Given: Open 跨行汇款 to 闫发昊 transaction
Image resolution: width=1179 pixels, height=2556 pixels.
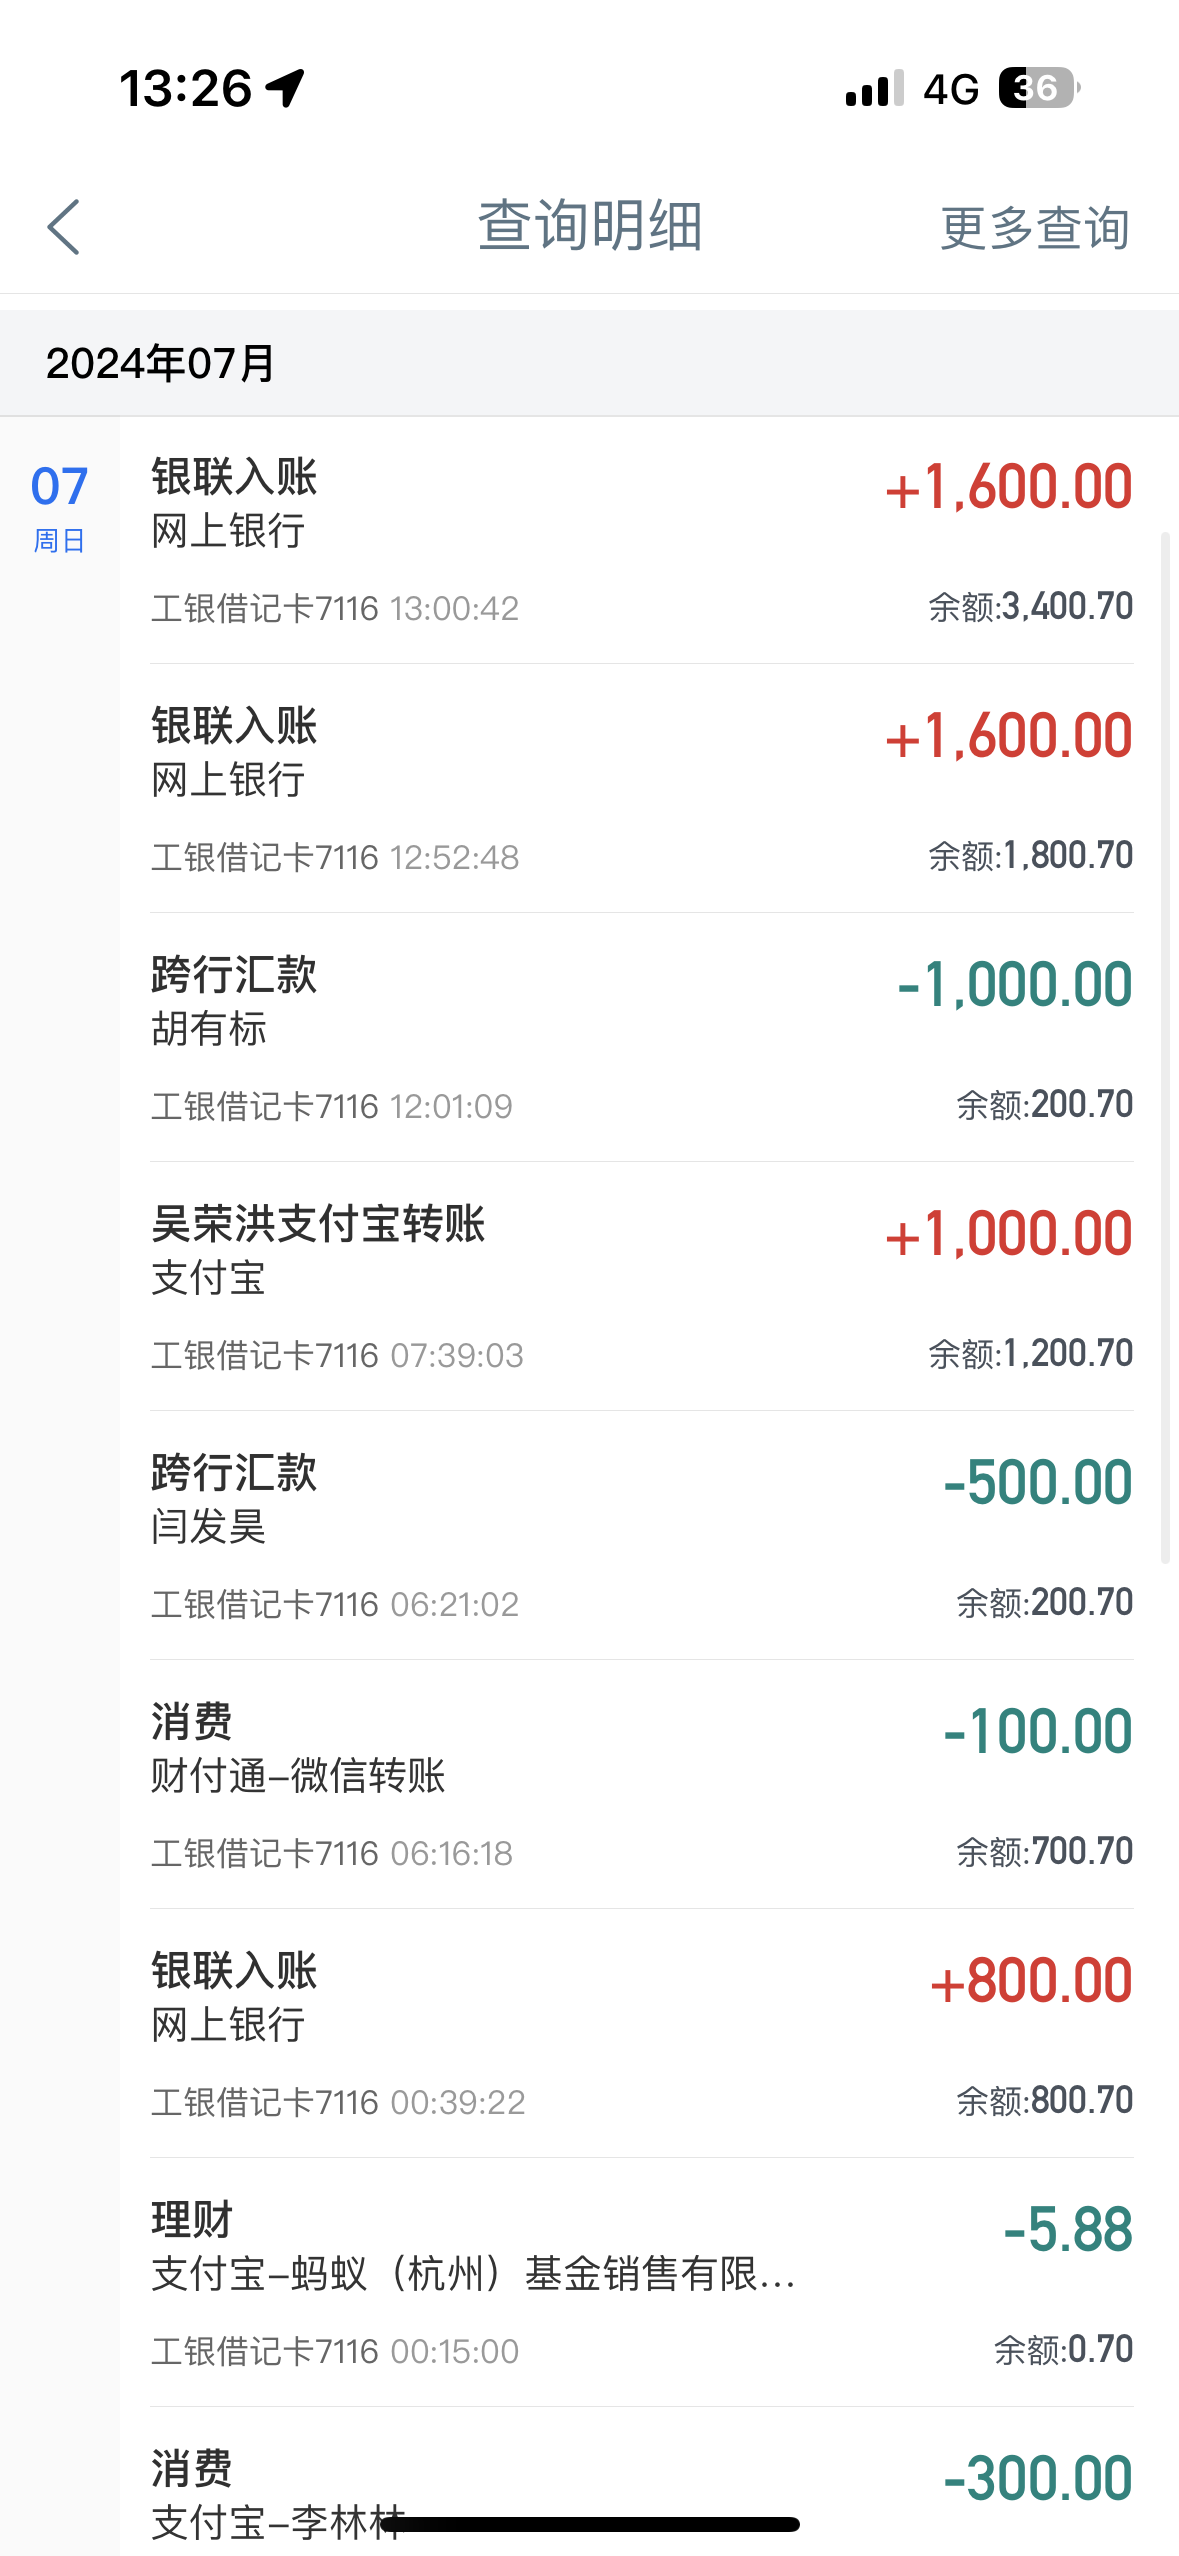Looking at the screenshot, I should pyautogui.click(x=640, y=1535).
